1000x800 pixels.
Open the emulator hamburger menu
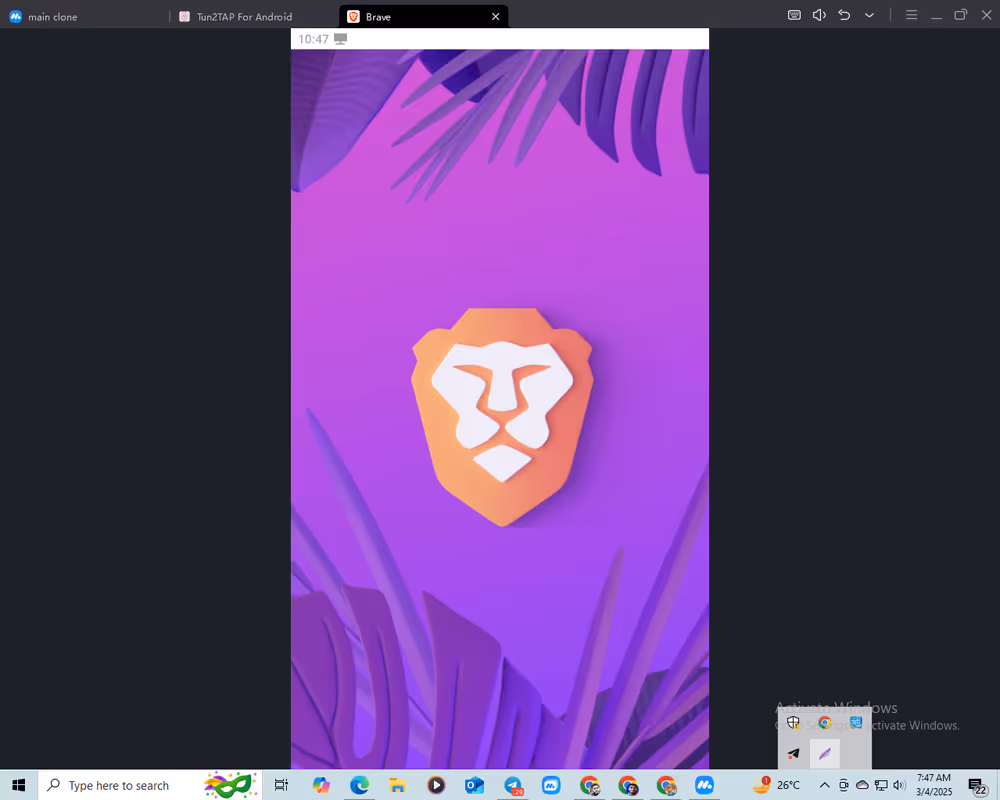pyautogui.click(x=911, y=15)
